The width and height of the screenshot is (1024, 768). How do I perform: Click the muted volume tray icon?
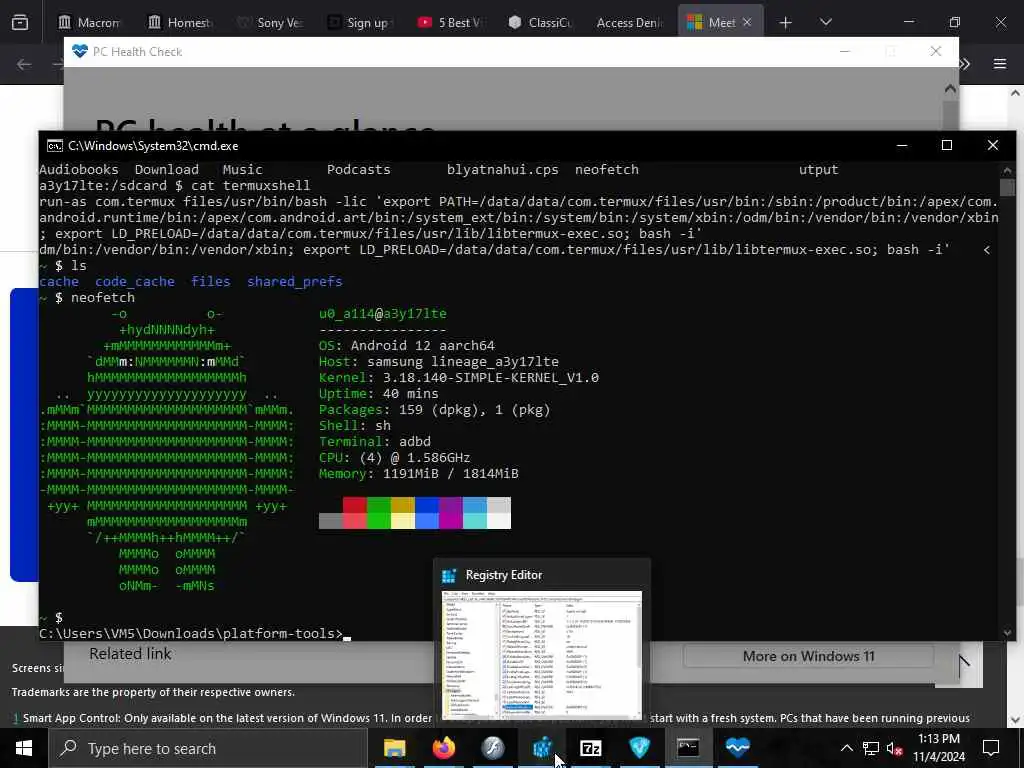point(894,748)
